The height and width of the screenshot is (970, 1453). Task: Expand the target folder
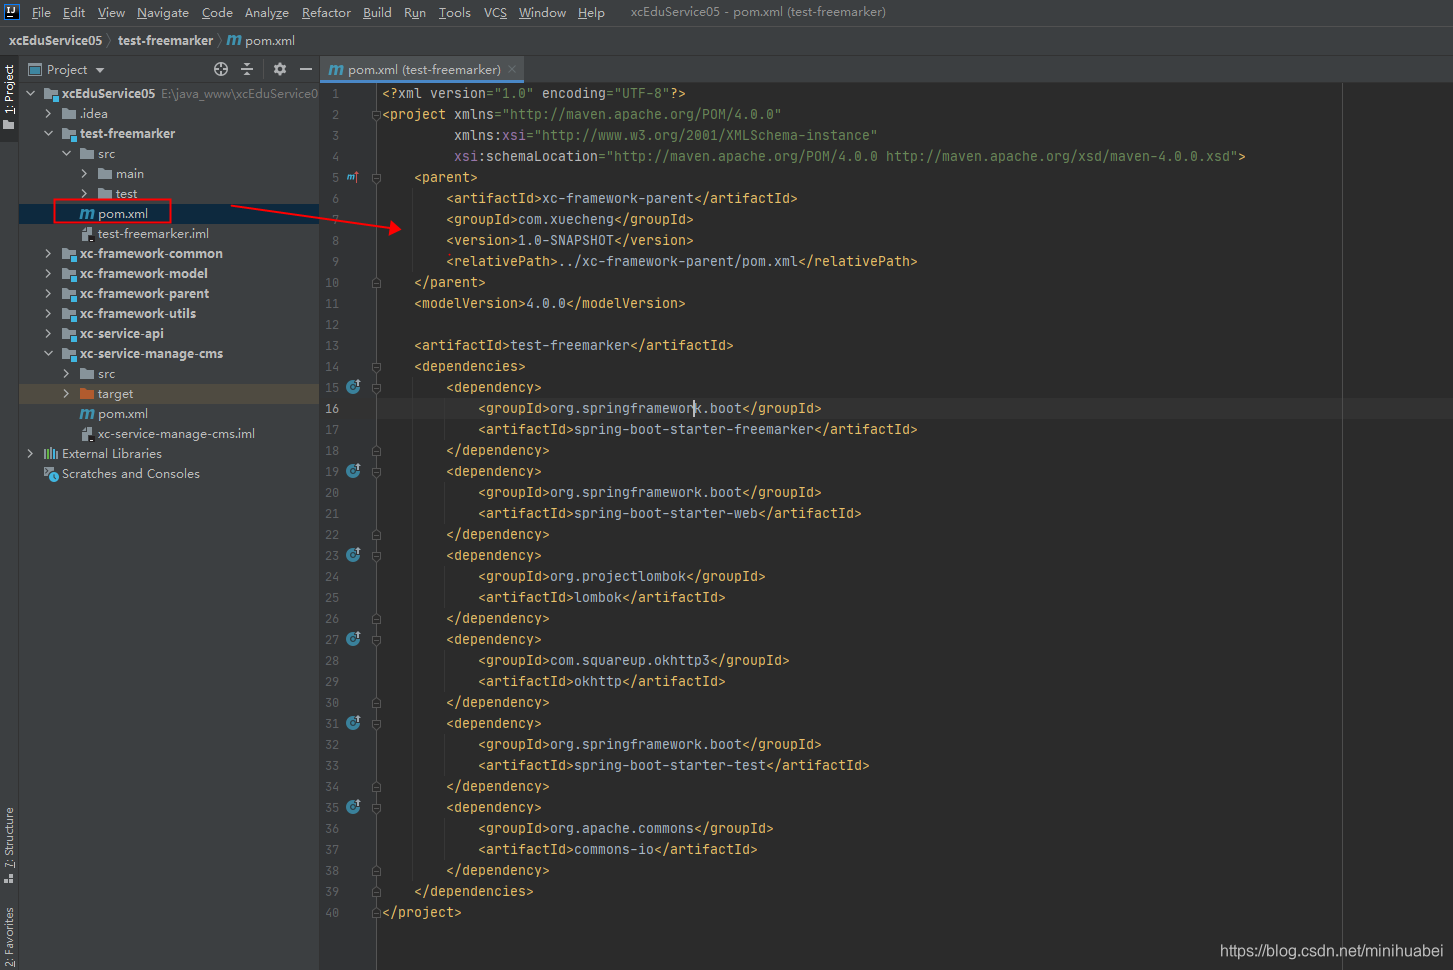tap(66, 393)
